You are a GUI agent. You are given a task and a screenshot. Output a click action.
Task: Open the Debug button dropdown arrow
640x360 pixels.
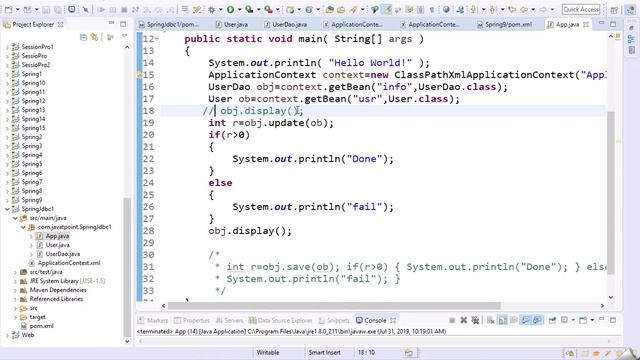point(221,9)
